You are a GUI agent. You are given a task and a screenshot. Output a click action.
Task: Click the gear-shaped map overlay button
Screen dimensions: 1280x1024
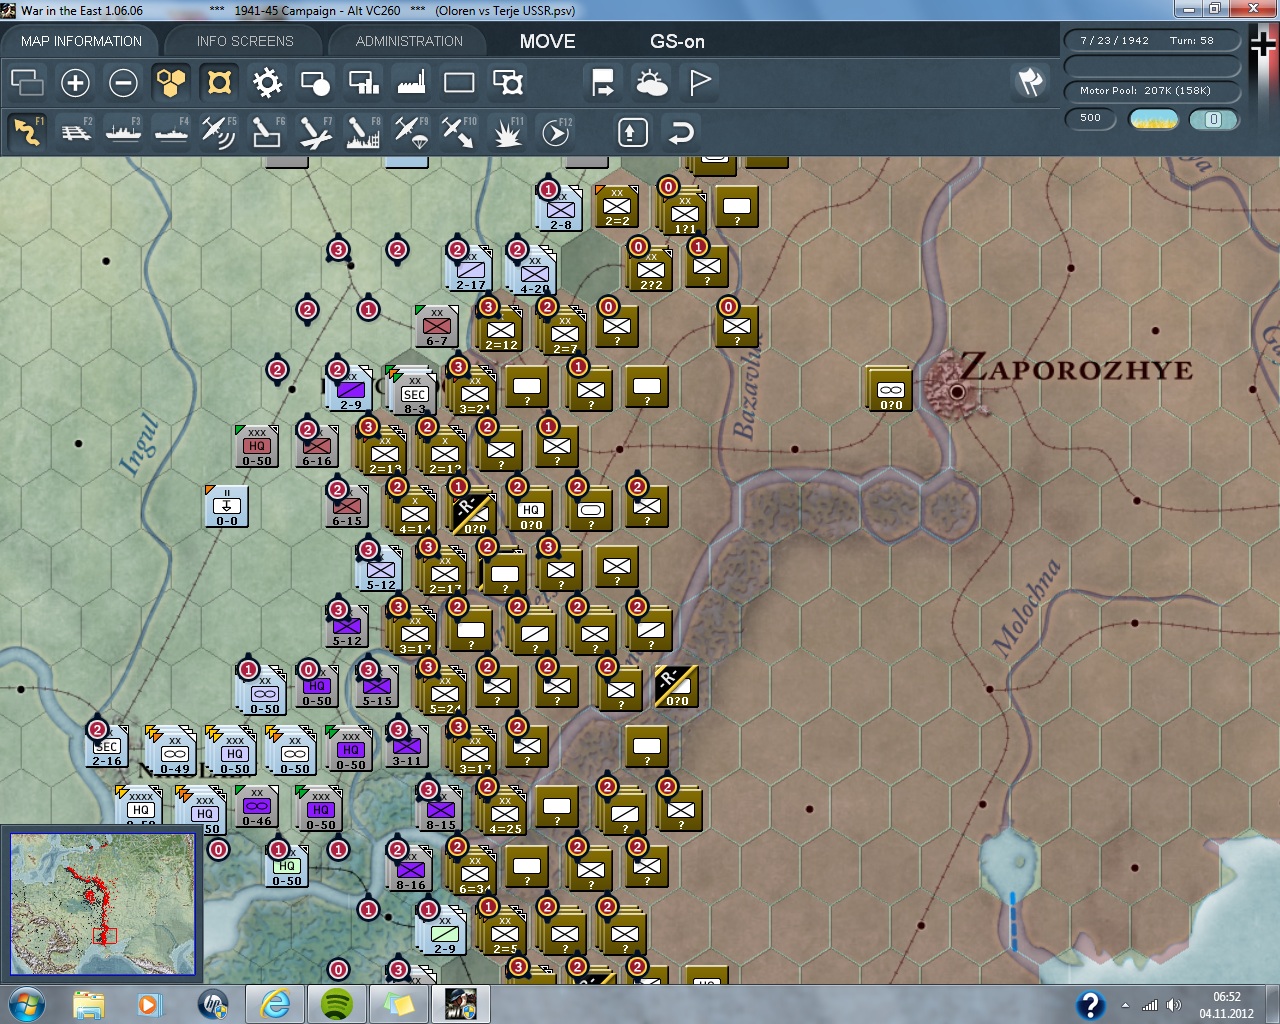pos(267,82)
